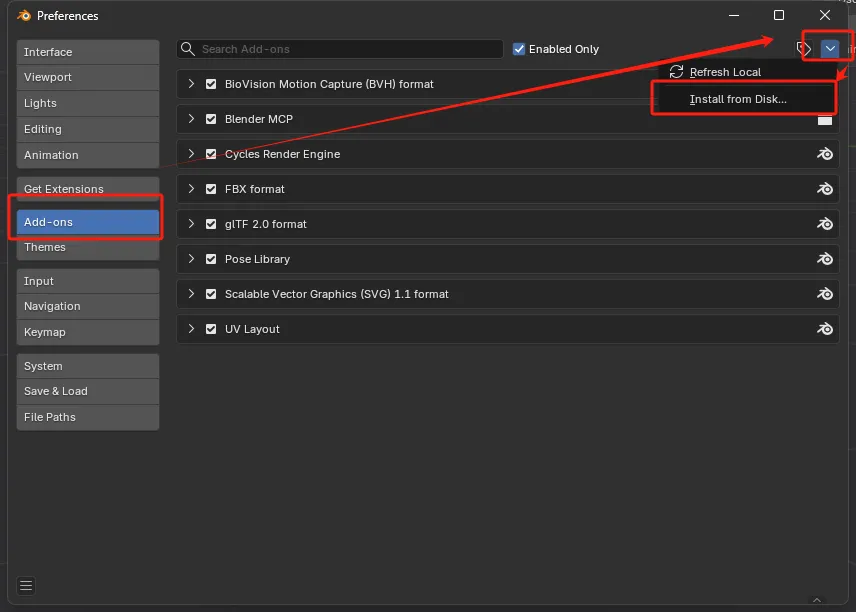
Task: Uncheck the UV Layout add-on
Action: tap(211, 329)
